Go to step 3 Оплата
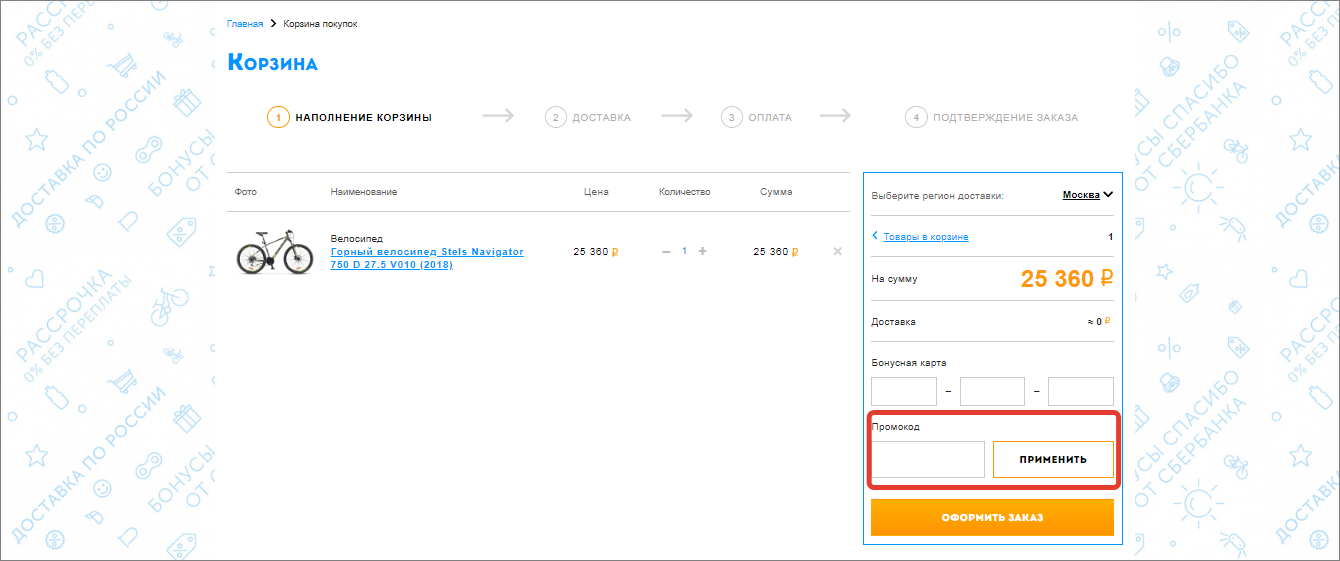The image size is (1340, 561). pyautogui.click(x=757, y=117)
